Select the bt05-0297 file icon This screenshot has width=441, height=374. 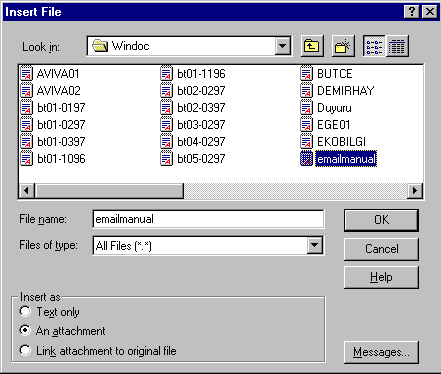click(x=167, y=159)
